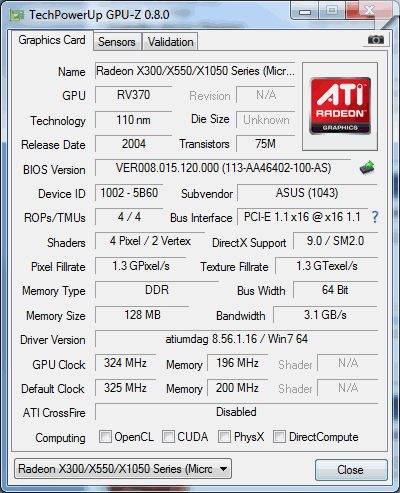The width and height of the screenshot is (400, 493).
Task: Click the GPU Clock row Shader N/A field
Action: [x=348, y=363]
